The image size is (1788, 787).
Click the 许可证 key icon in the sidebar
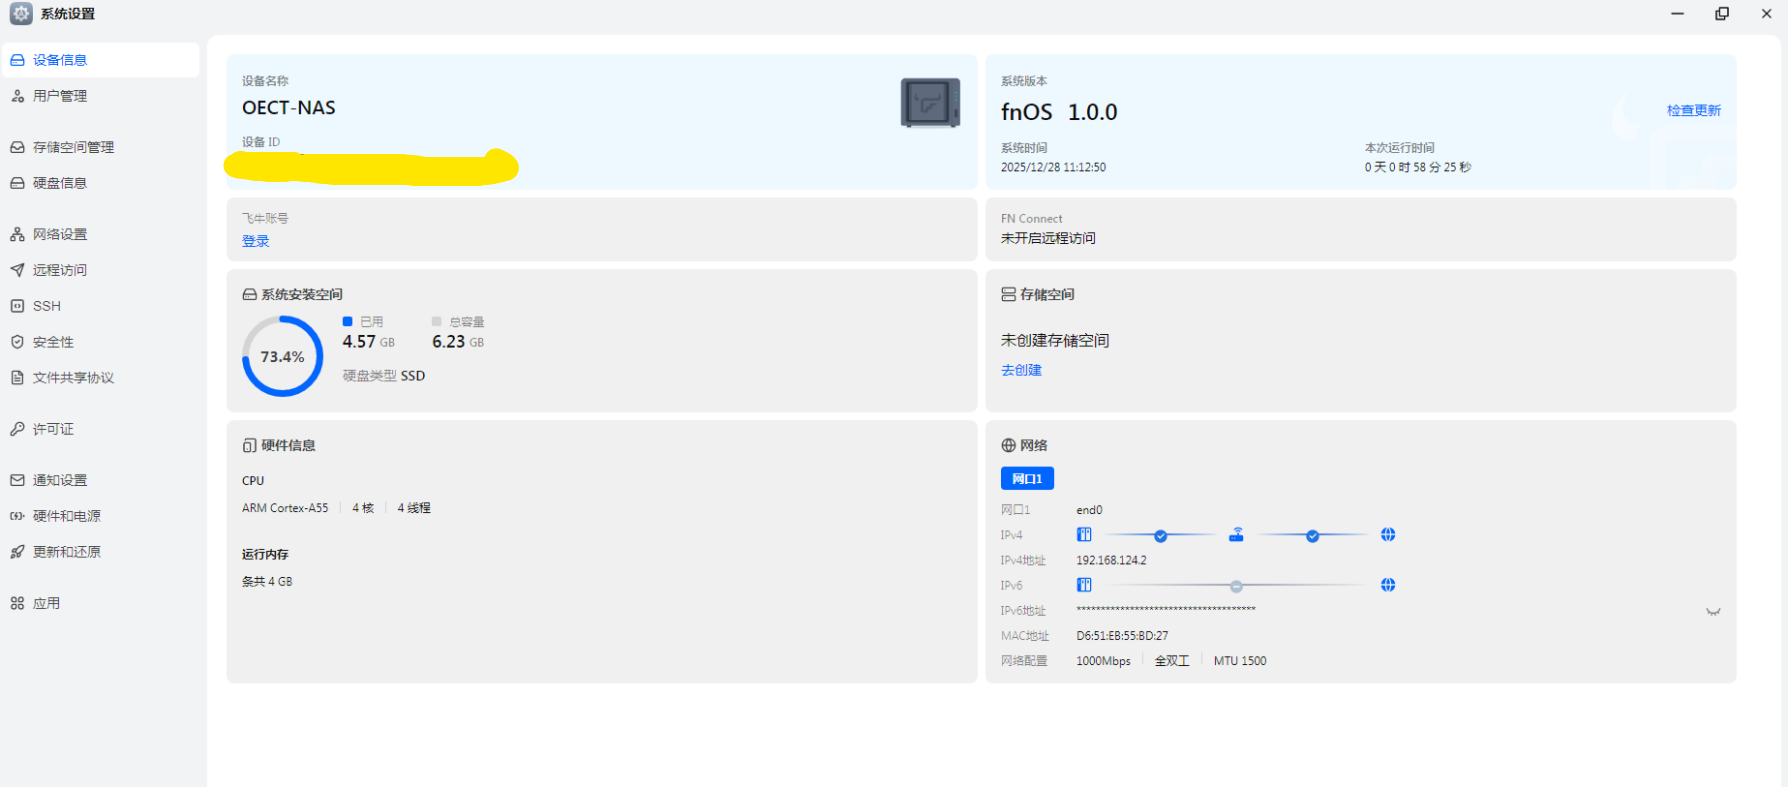point(17,429)
